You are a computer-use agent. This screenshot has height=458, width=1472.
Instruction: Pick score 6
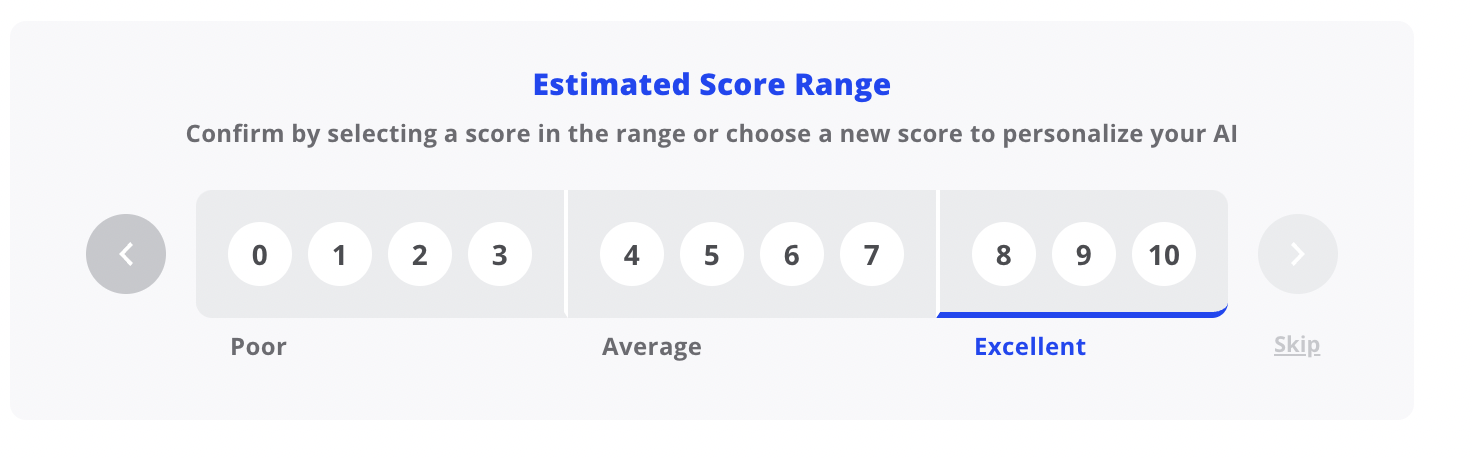click(792, 255)
